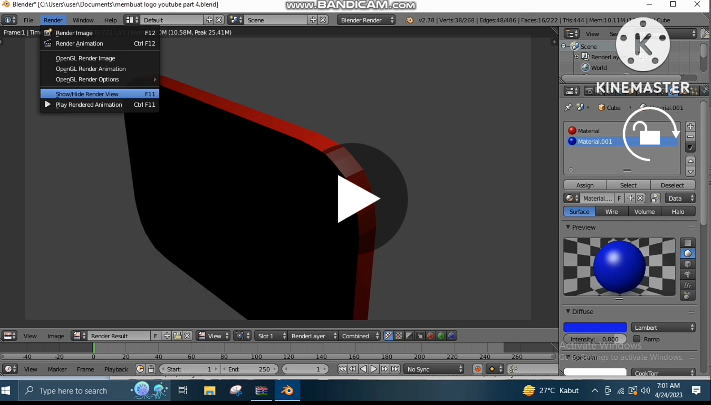Screen dimensions: 711x405
Task: Jump to first frame in timeline
Action: point(343,369)
